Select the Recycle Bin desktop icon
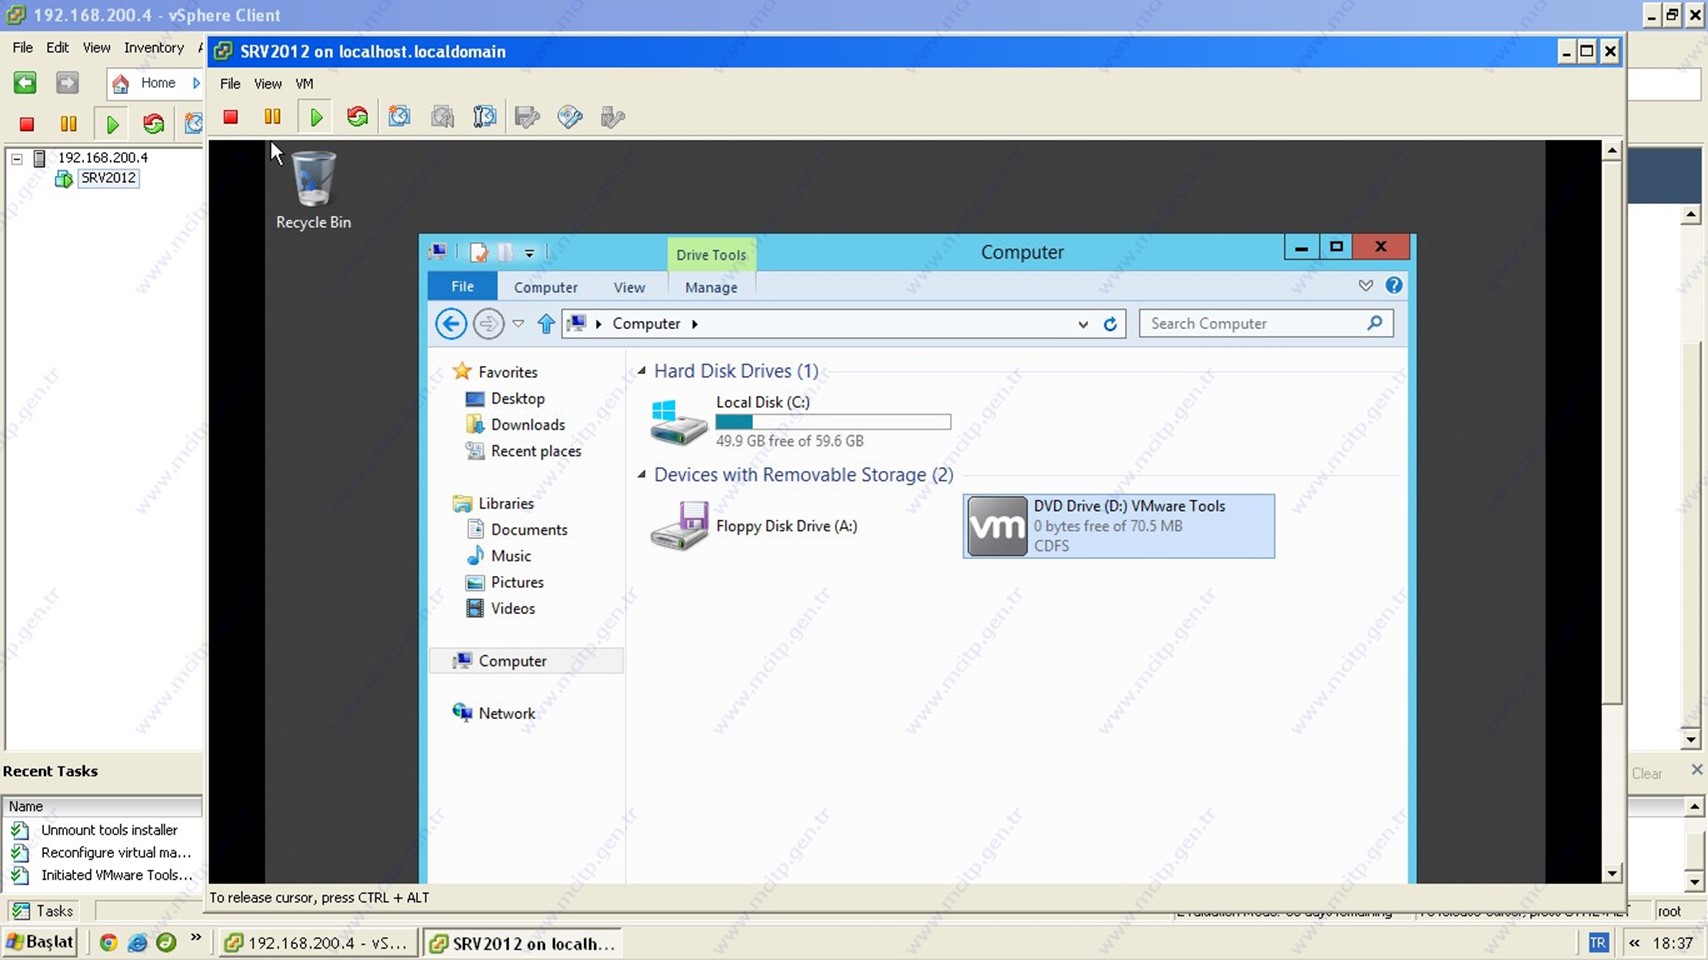Screen dimensions: 1708x960 click(313, 190)
